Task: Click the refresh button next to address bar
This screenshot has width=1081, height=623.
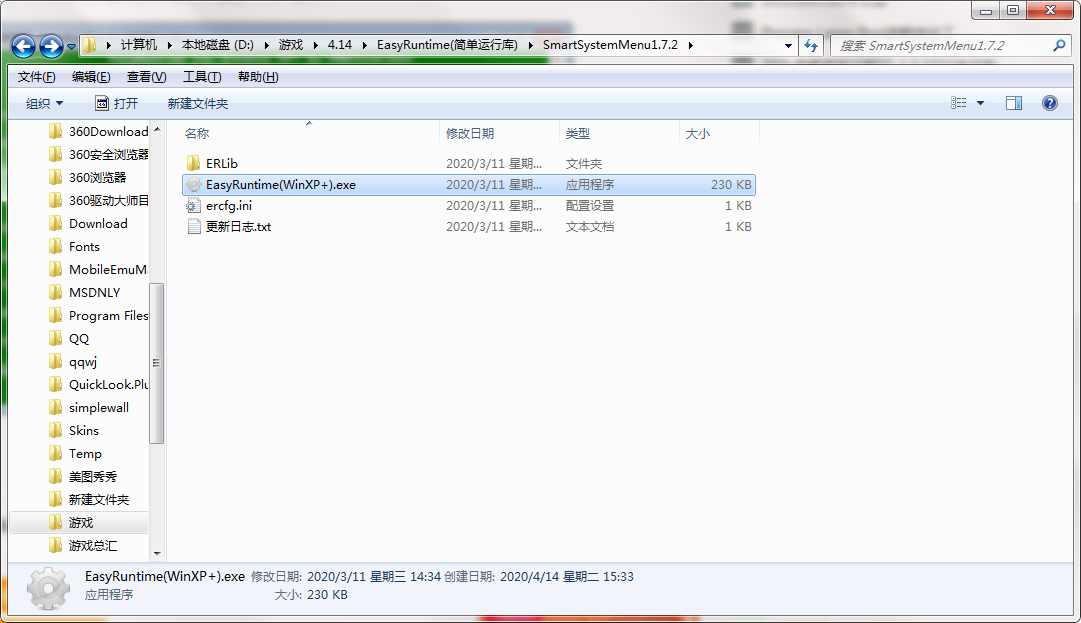Action: [811, 45]
